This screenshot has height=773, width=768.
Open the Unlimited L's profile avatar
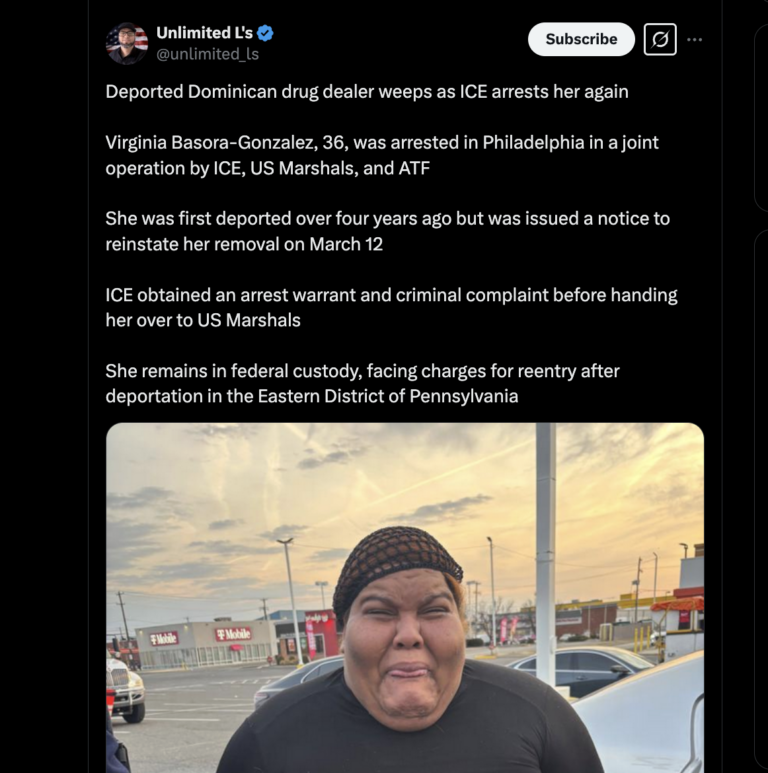tap(127, 43)
